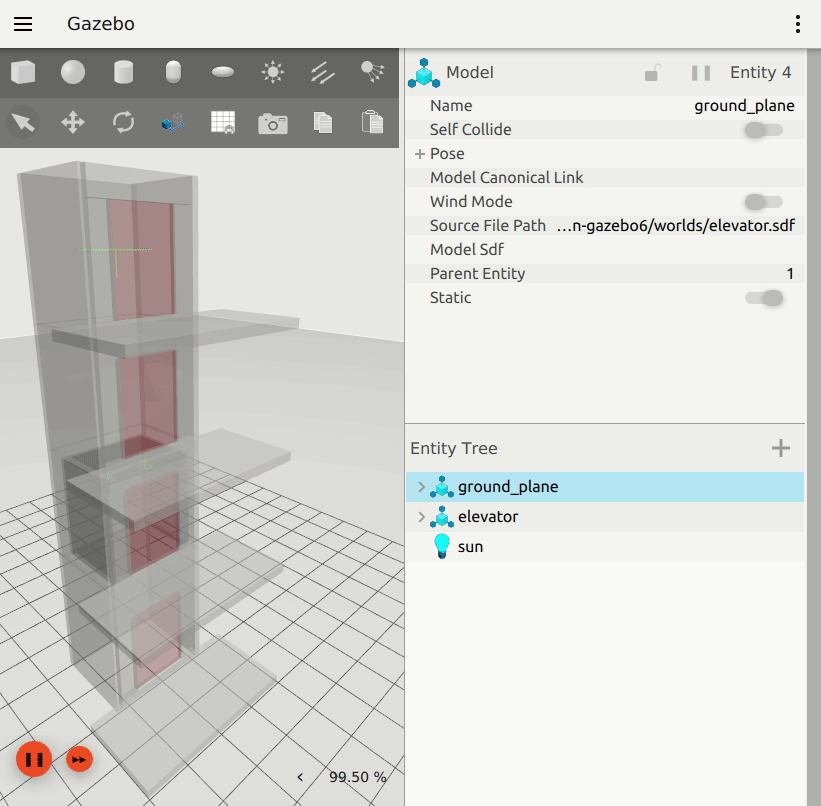Viewport: 821px width, 806px height.
Task: Insert a cylinder shape
Action: [123, 72]
